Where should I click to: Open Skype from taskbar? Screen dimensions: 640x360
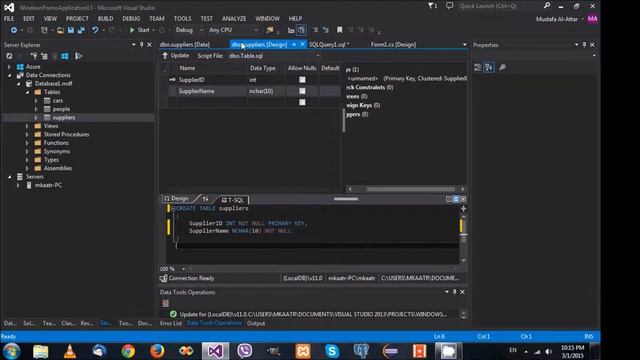(332, 351)
